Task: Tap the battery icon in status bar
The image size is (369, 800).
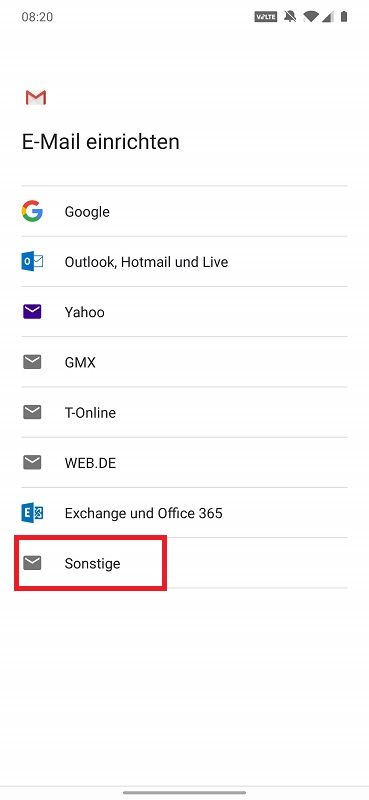Action: 344,16
